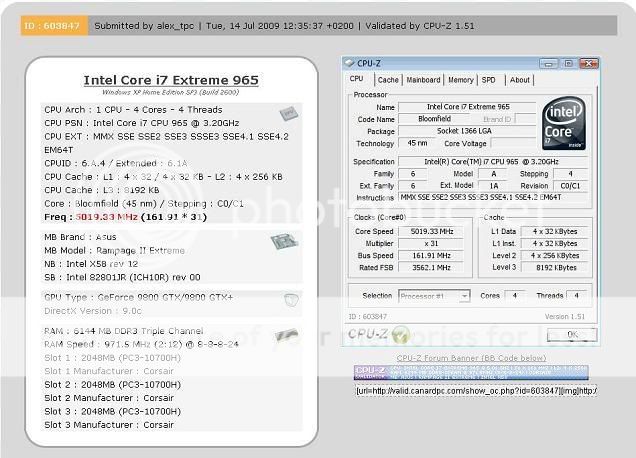This screenshot has width=636, height=458.
Task: Click the NB : Intel X58 rev 12 line
Action: pyautogui.click(x=91, y=264)
